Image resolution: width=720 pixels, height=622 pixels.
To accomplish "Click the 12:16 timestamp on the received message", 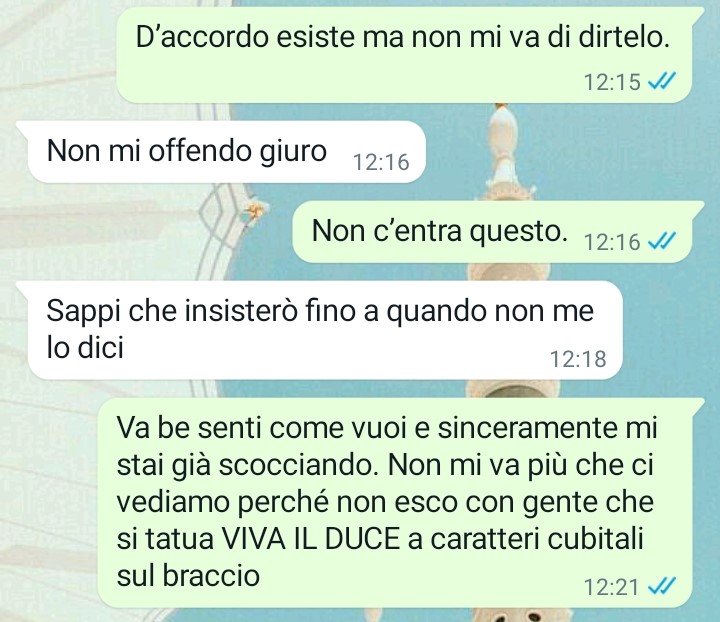I will (x=381, y=163).
